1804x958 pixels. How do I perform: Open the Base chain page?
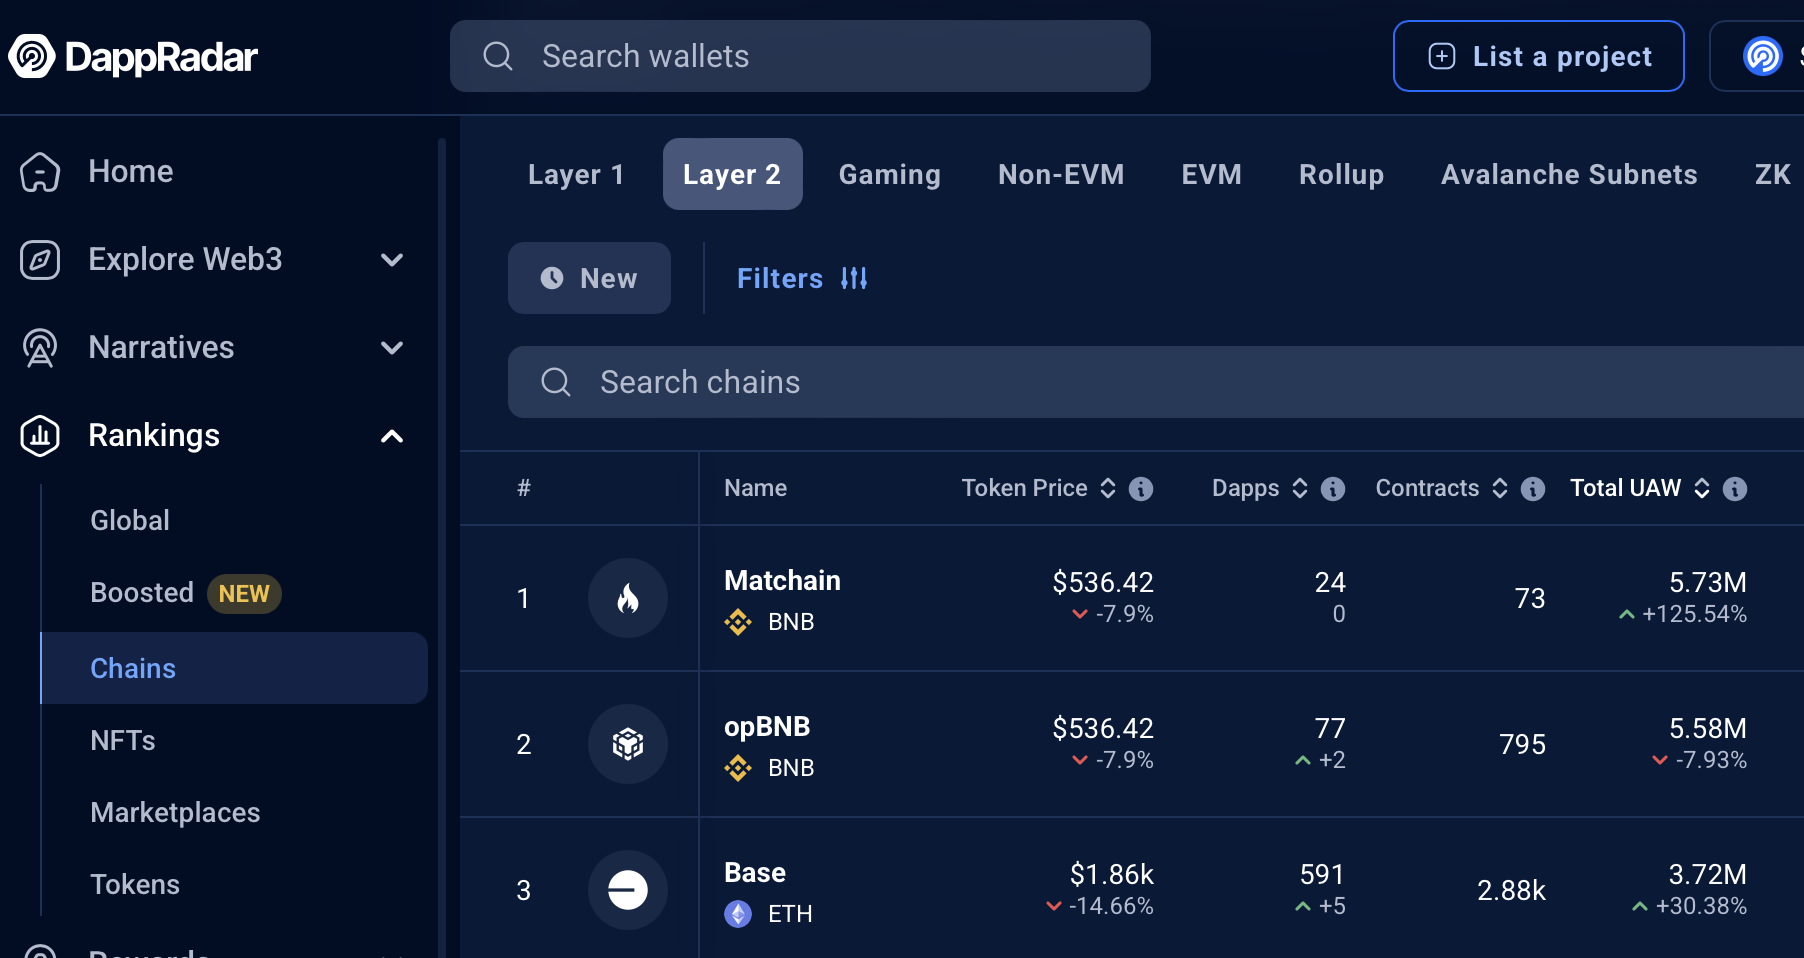pyautogui.click(x=755, y=873)
